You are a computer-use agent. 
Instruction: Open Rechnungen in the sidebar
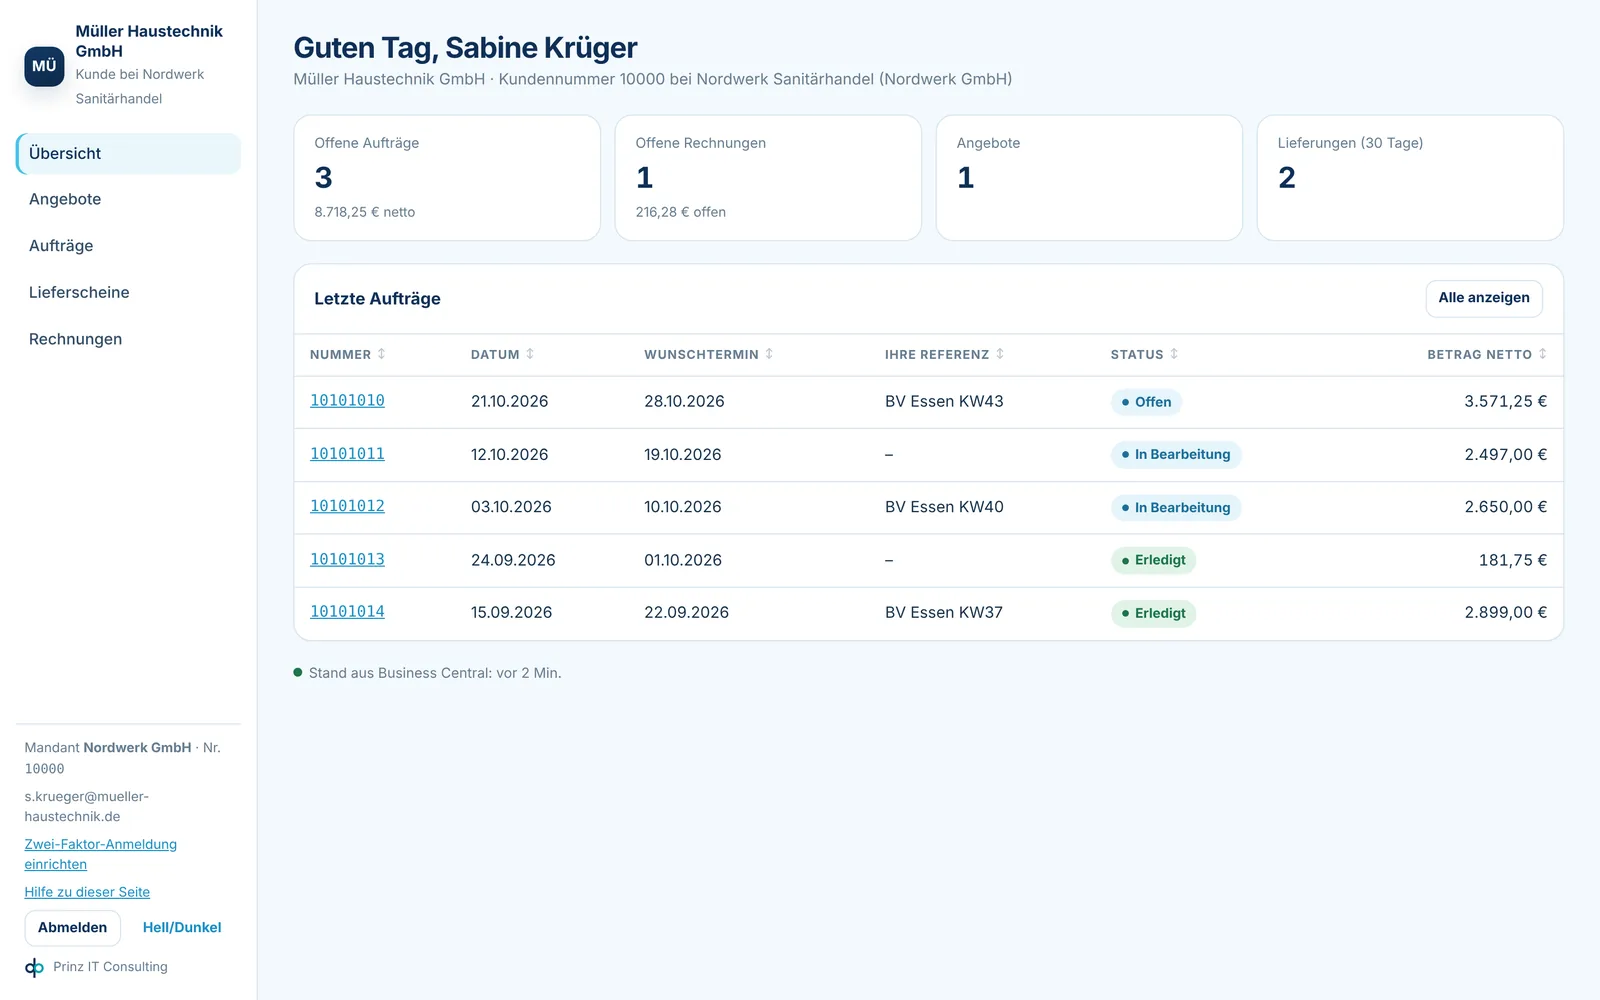[x=128, y=339]
